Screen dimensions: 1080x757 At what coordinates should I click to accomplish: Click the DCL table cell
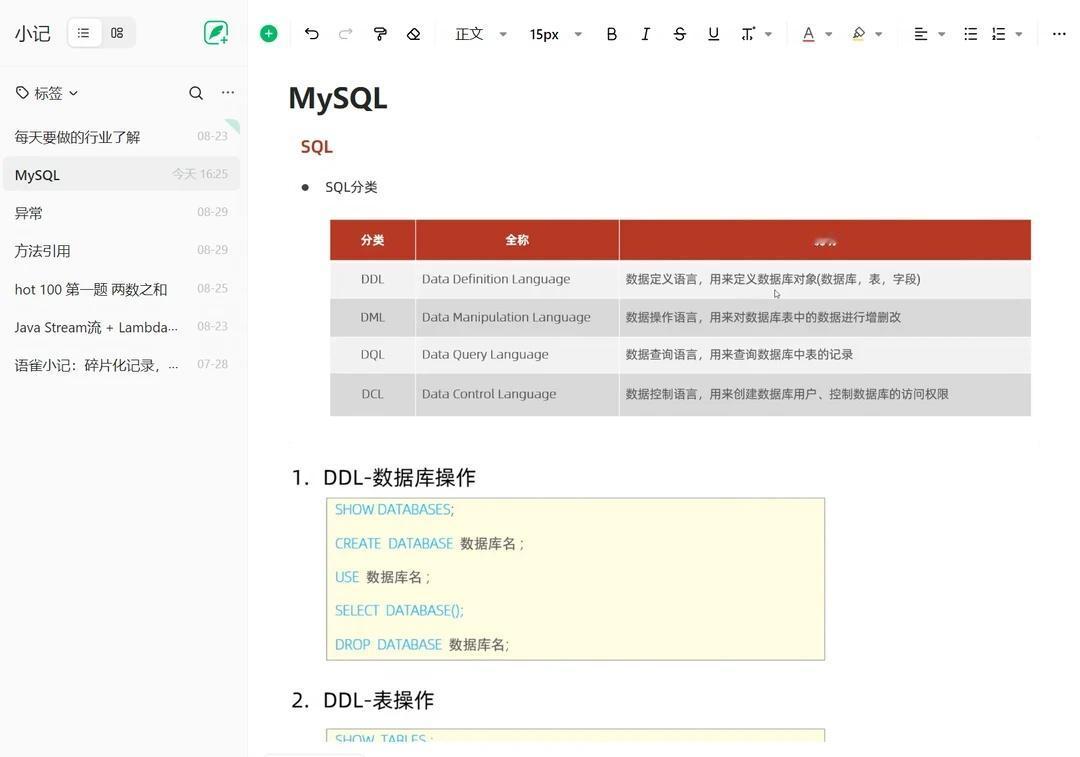373,394
